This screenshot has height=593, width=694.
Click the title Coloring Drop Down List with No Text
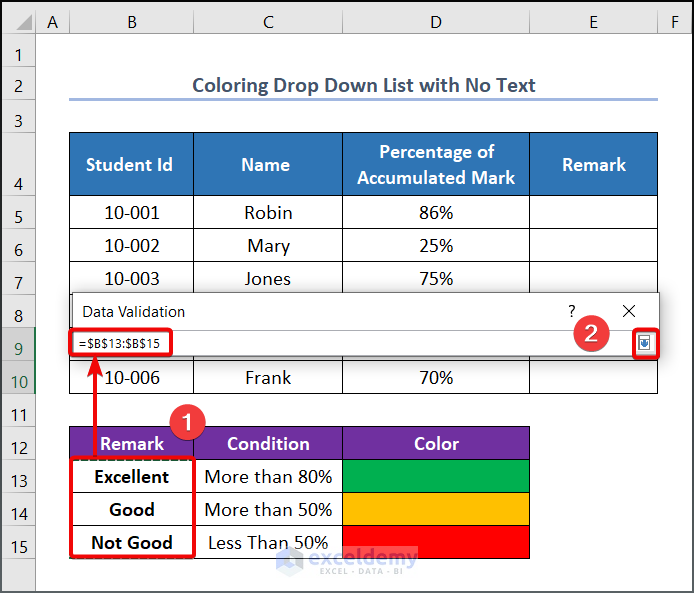click(363, 85)
